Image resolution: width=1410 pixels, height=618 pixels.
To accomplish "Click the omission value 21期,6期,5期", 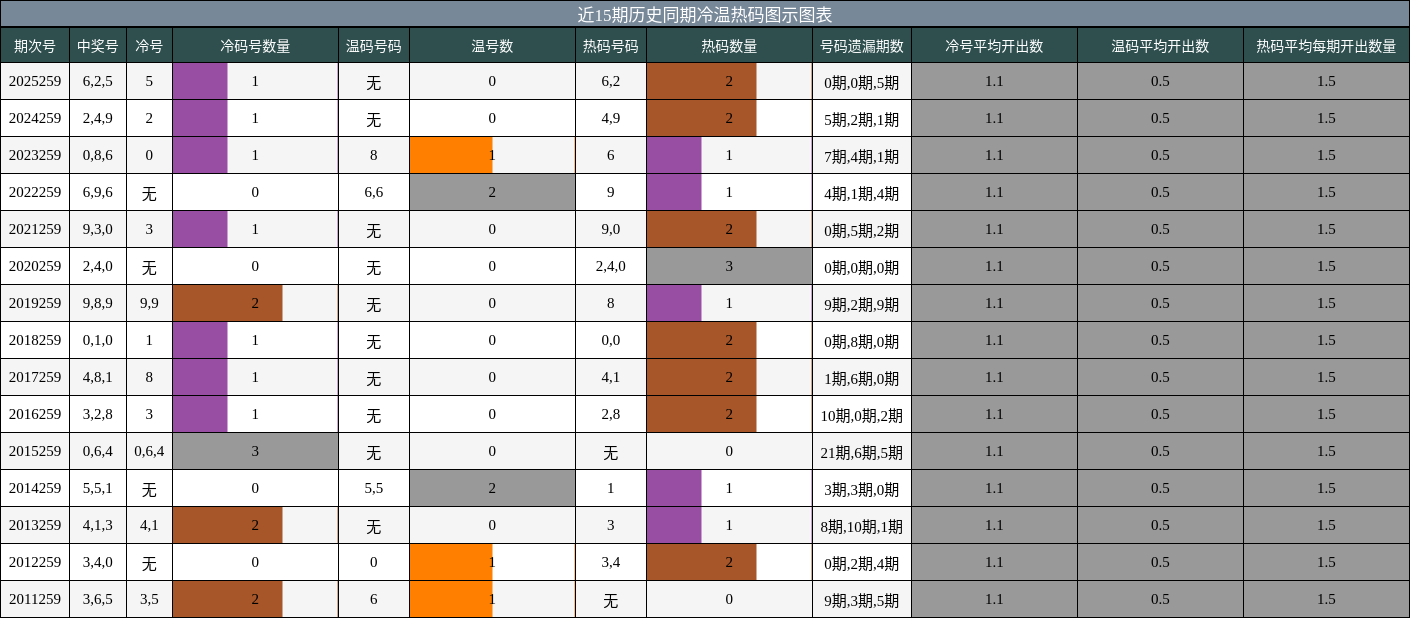I will pyautogui.click(x=862, y=451).
